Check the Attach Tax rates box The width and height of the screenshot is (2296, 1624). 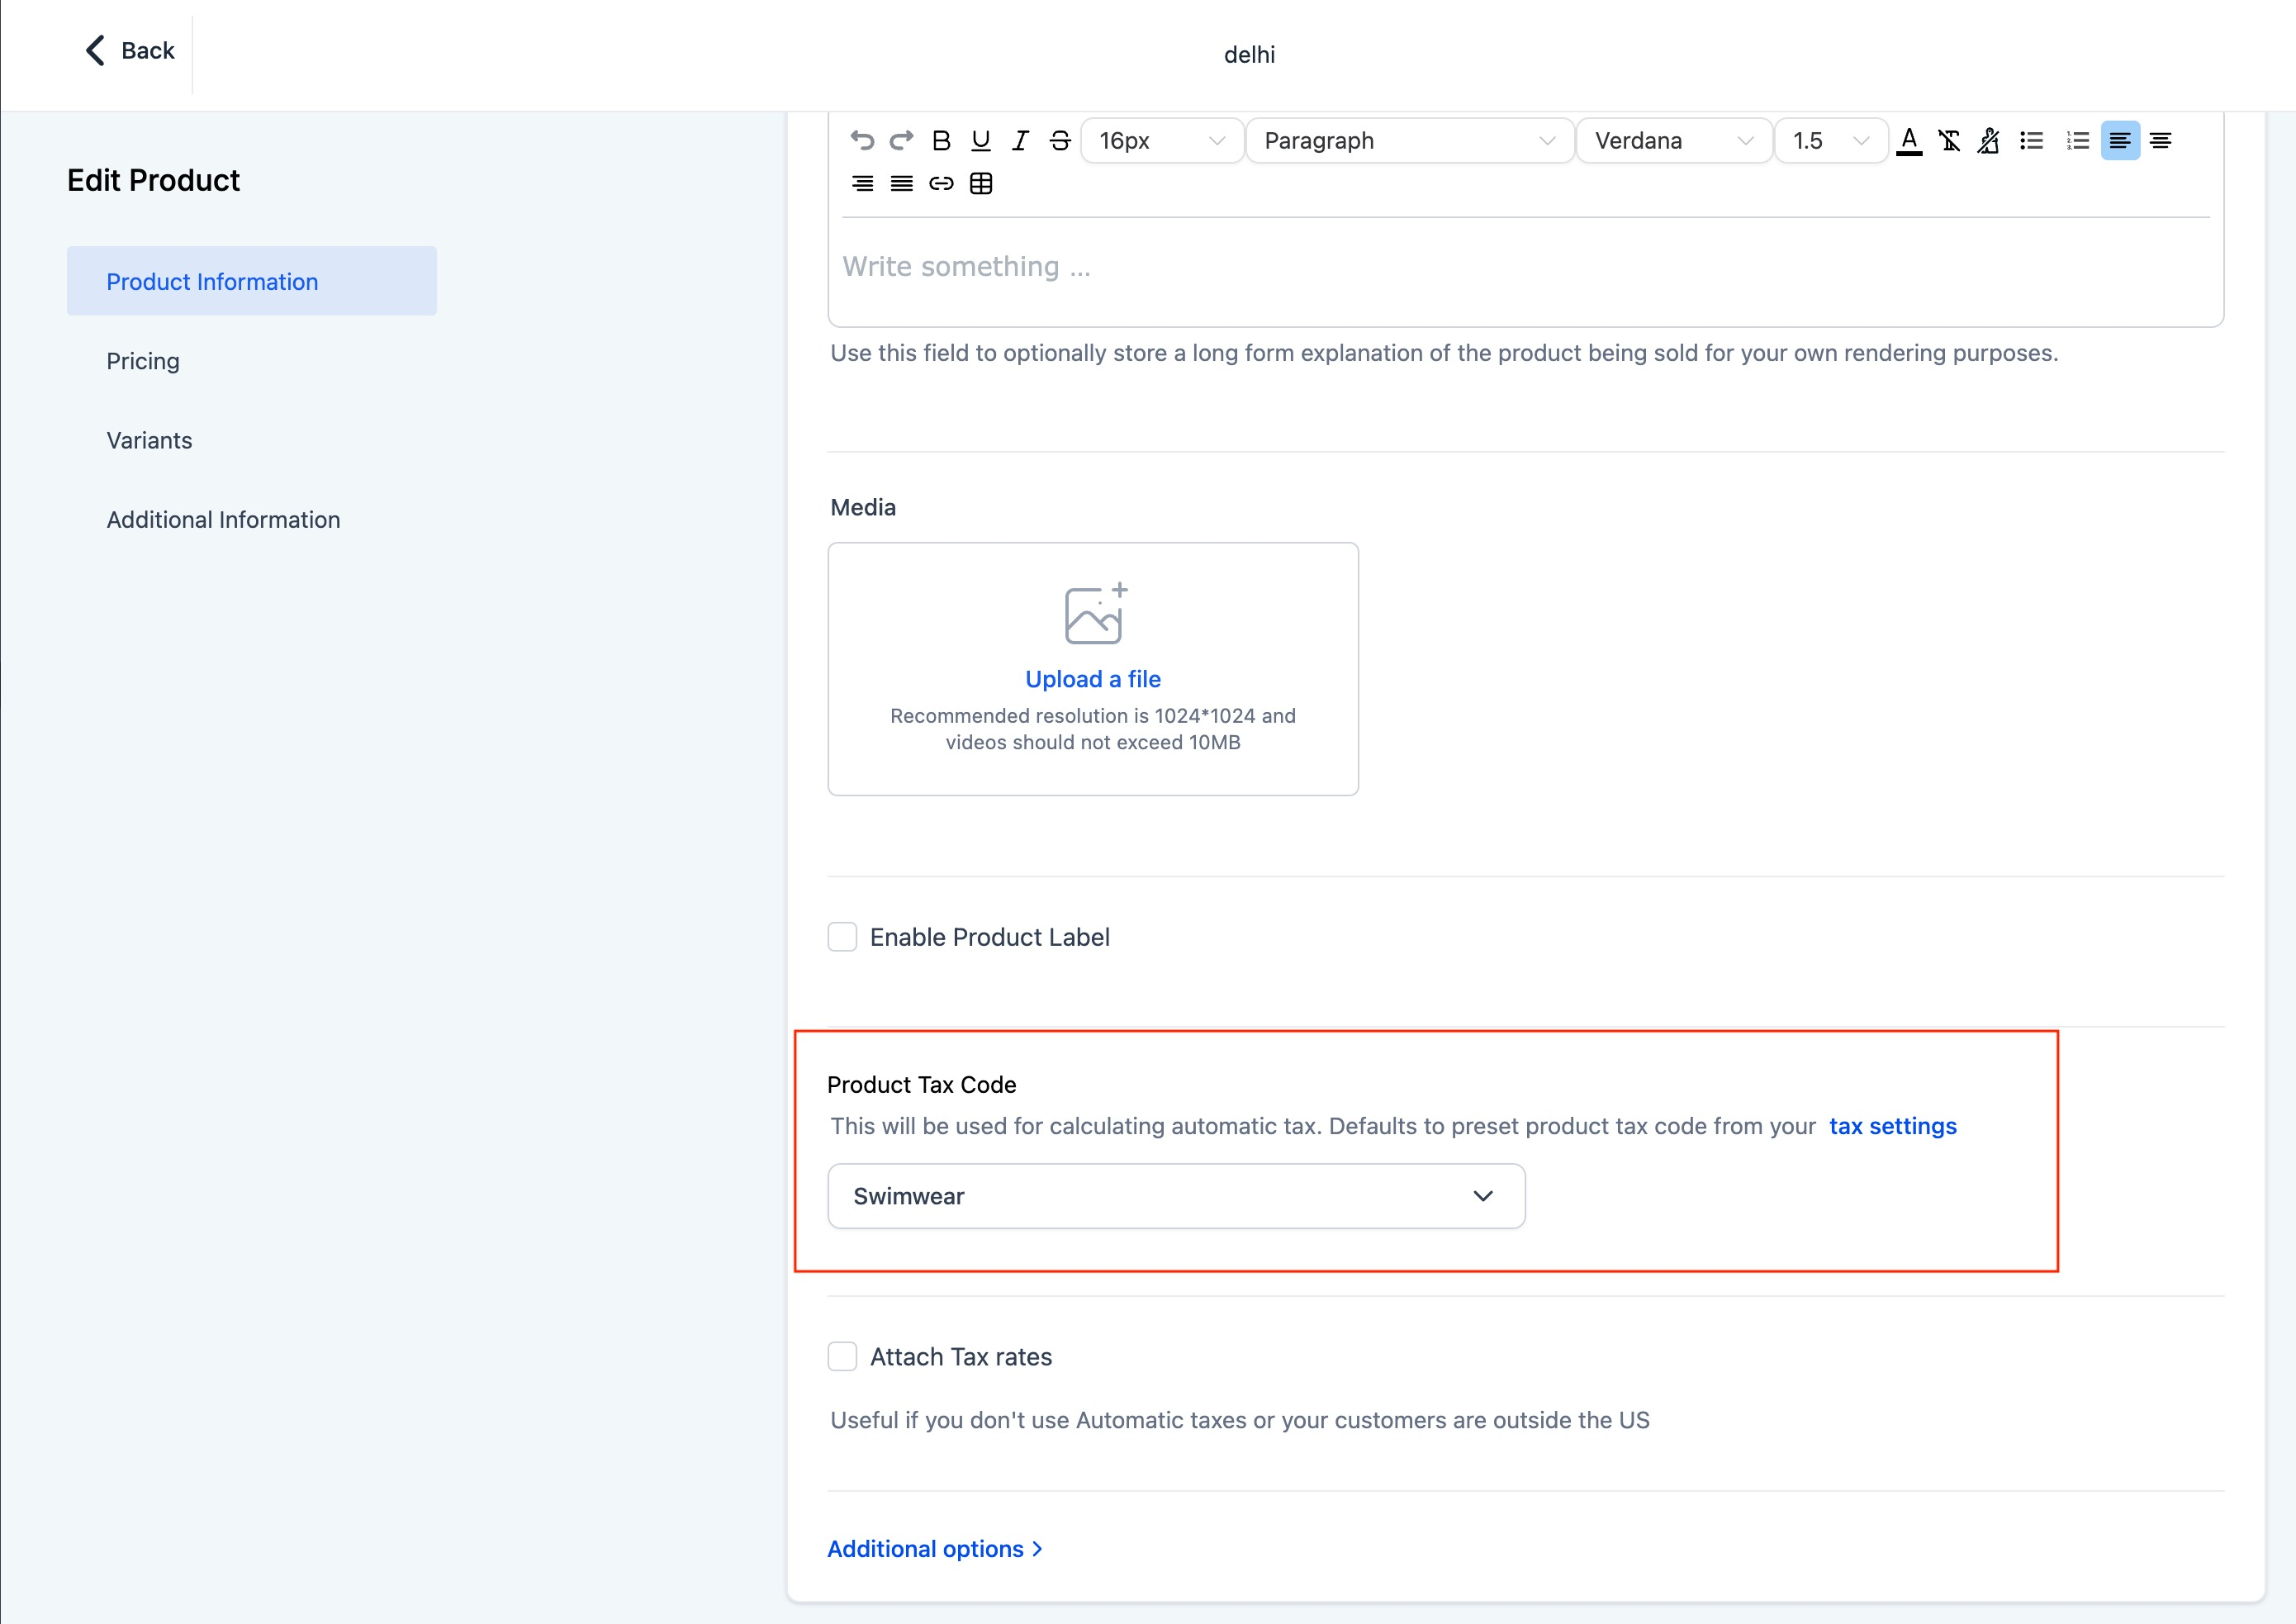click(842, 1357)
